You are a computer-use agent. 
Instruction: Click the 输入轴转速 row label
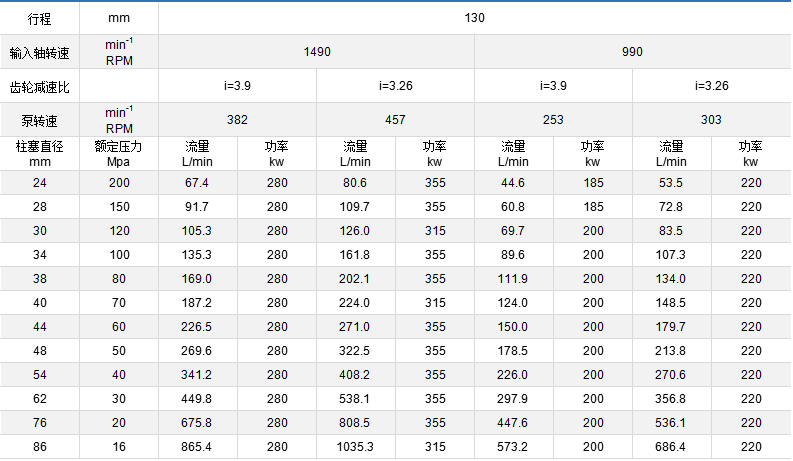click(x=39, y=52)
